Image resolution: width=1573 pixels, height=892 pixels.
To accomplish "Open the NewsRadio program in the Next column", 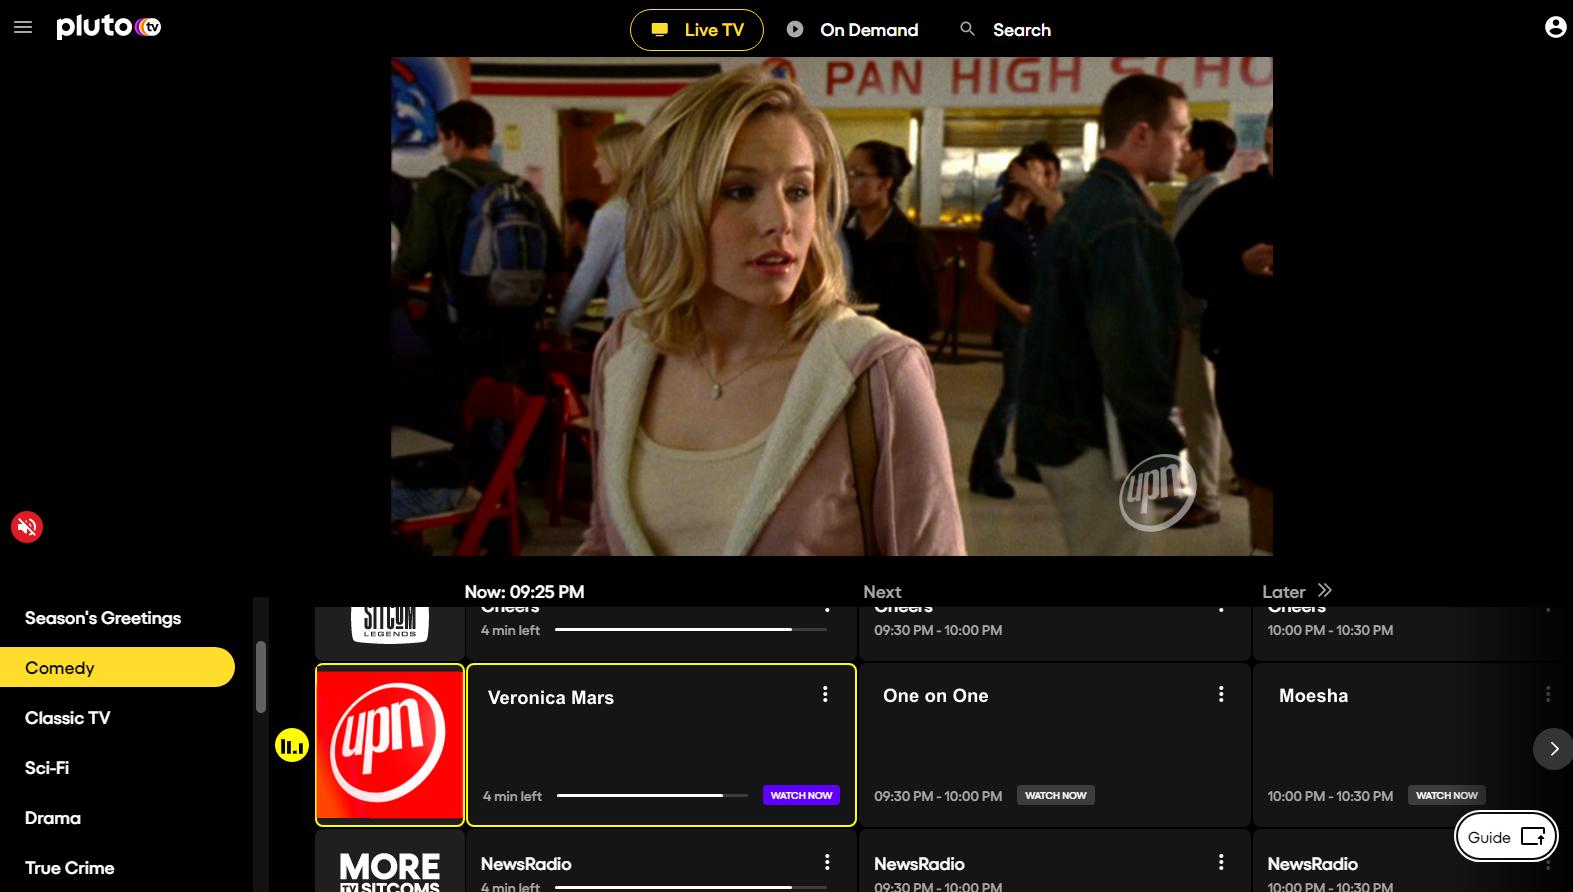I will [919, 864].
